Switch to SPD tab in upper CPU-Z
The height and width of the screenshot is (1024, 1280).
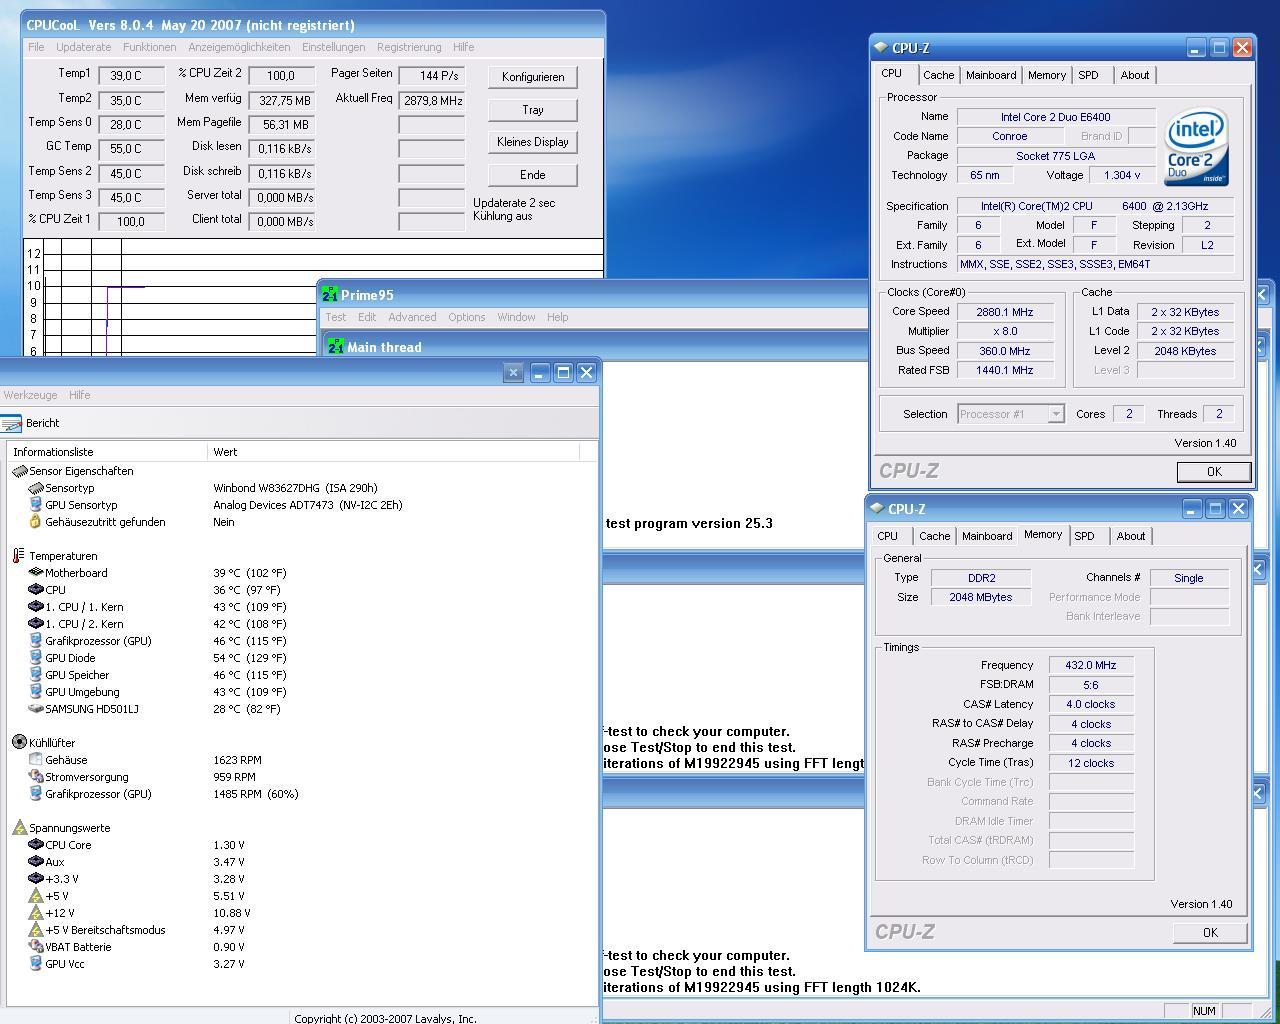(x=1088, y=75)
